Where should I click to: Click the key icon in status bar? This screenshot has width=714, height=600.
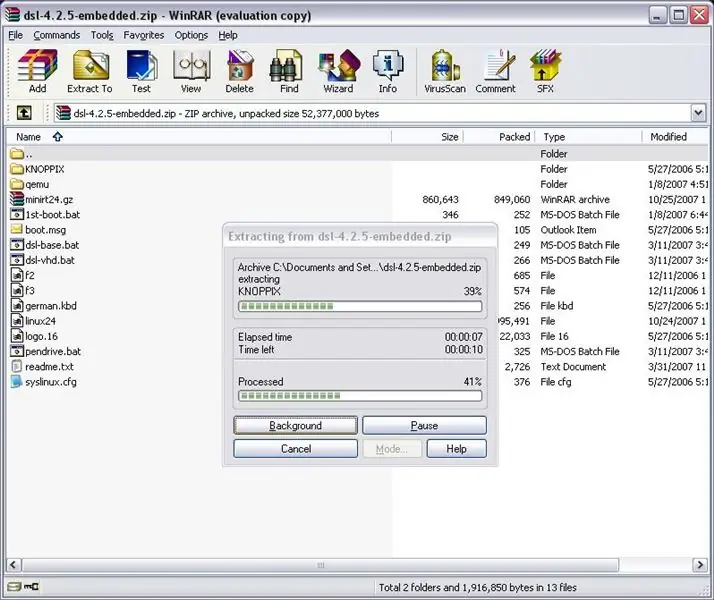point(31,586)
